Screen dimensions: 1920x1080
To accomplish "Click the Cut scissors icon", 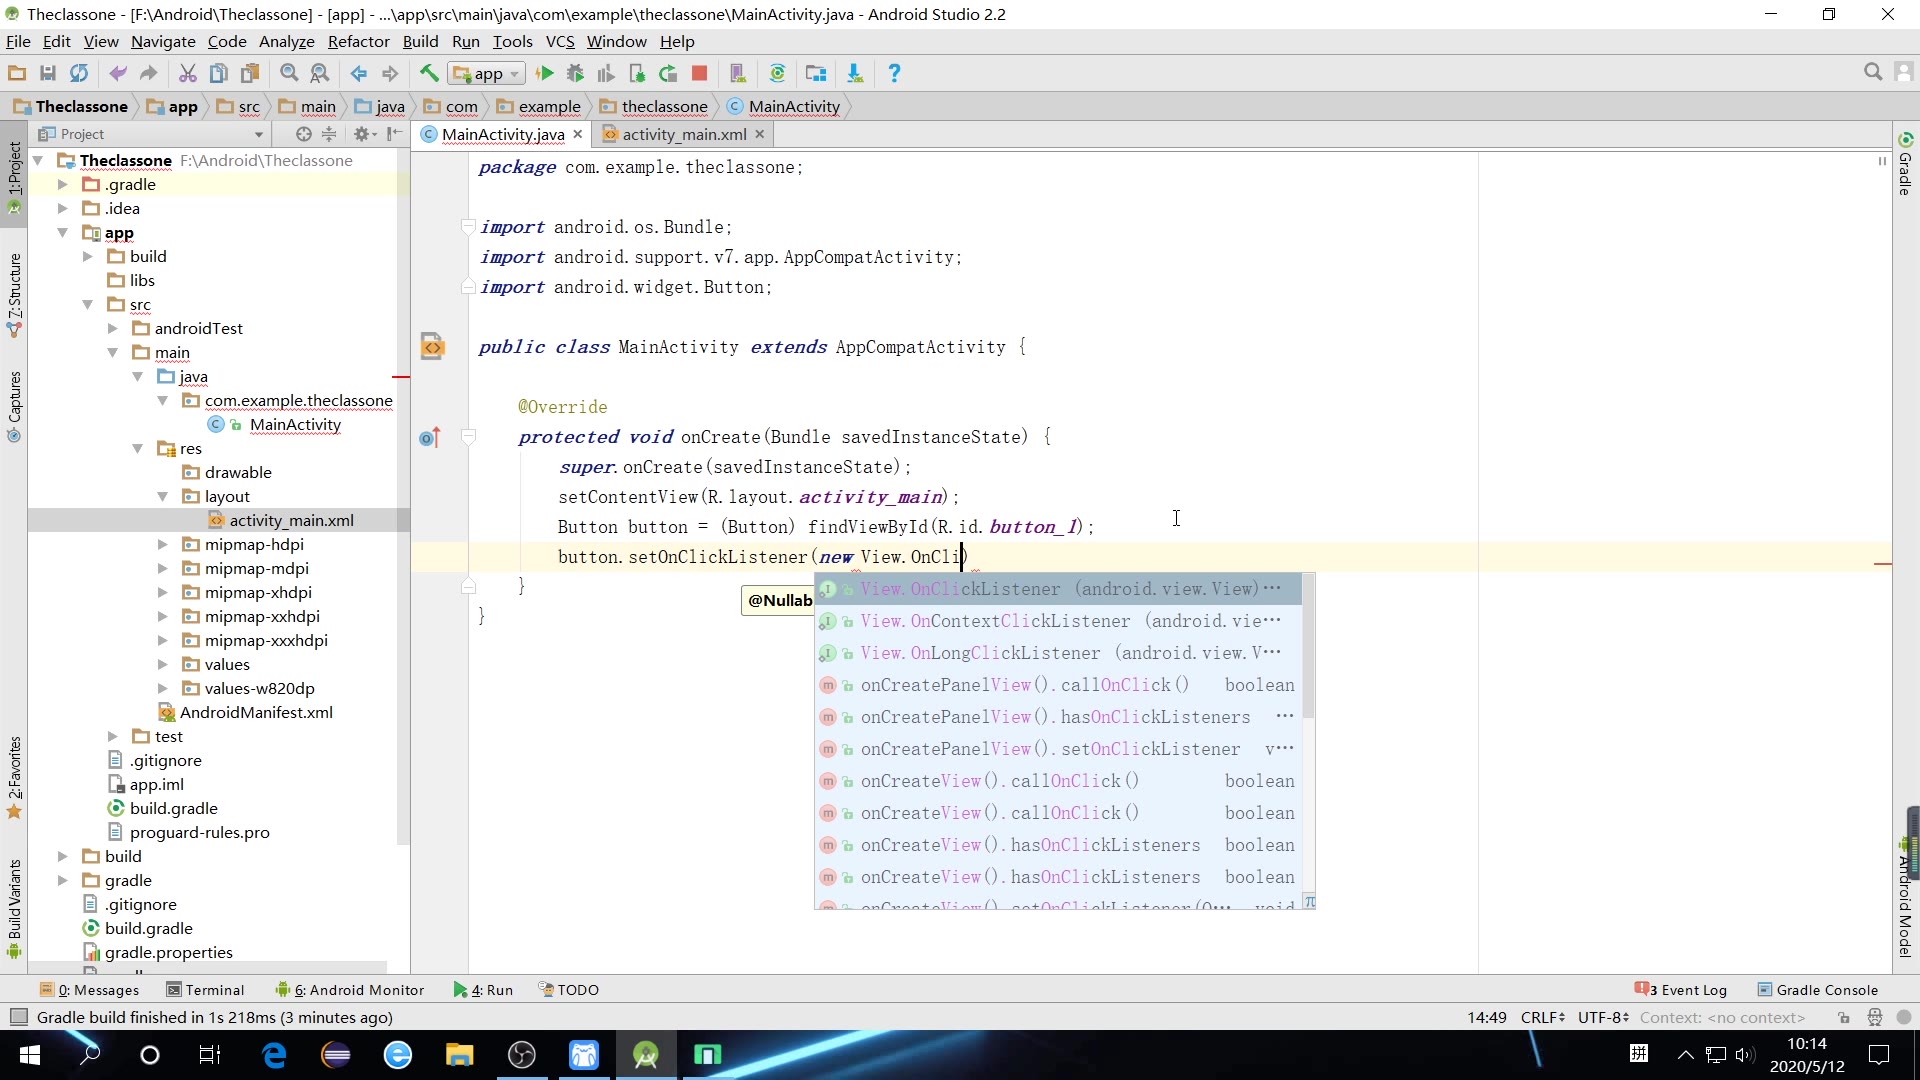I will (187, 73).
